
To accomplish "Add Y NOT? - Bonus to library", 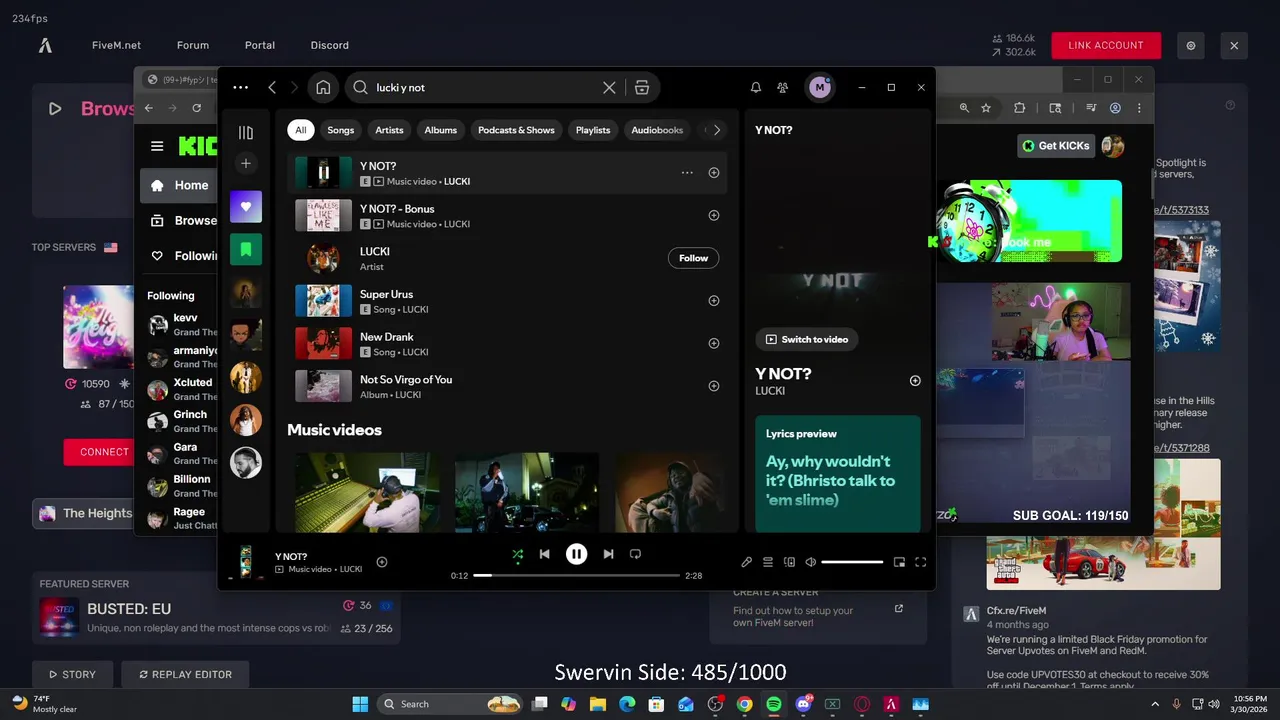I will (714, 215).
